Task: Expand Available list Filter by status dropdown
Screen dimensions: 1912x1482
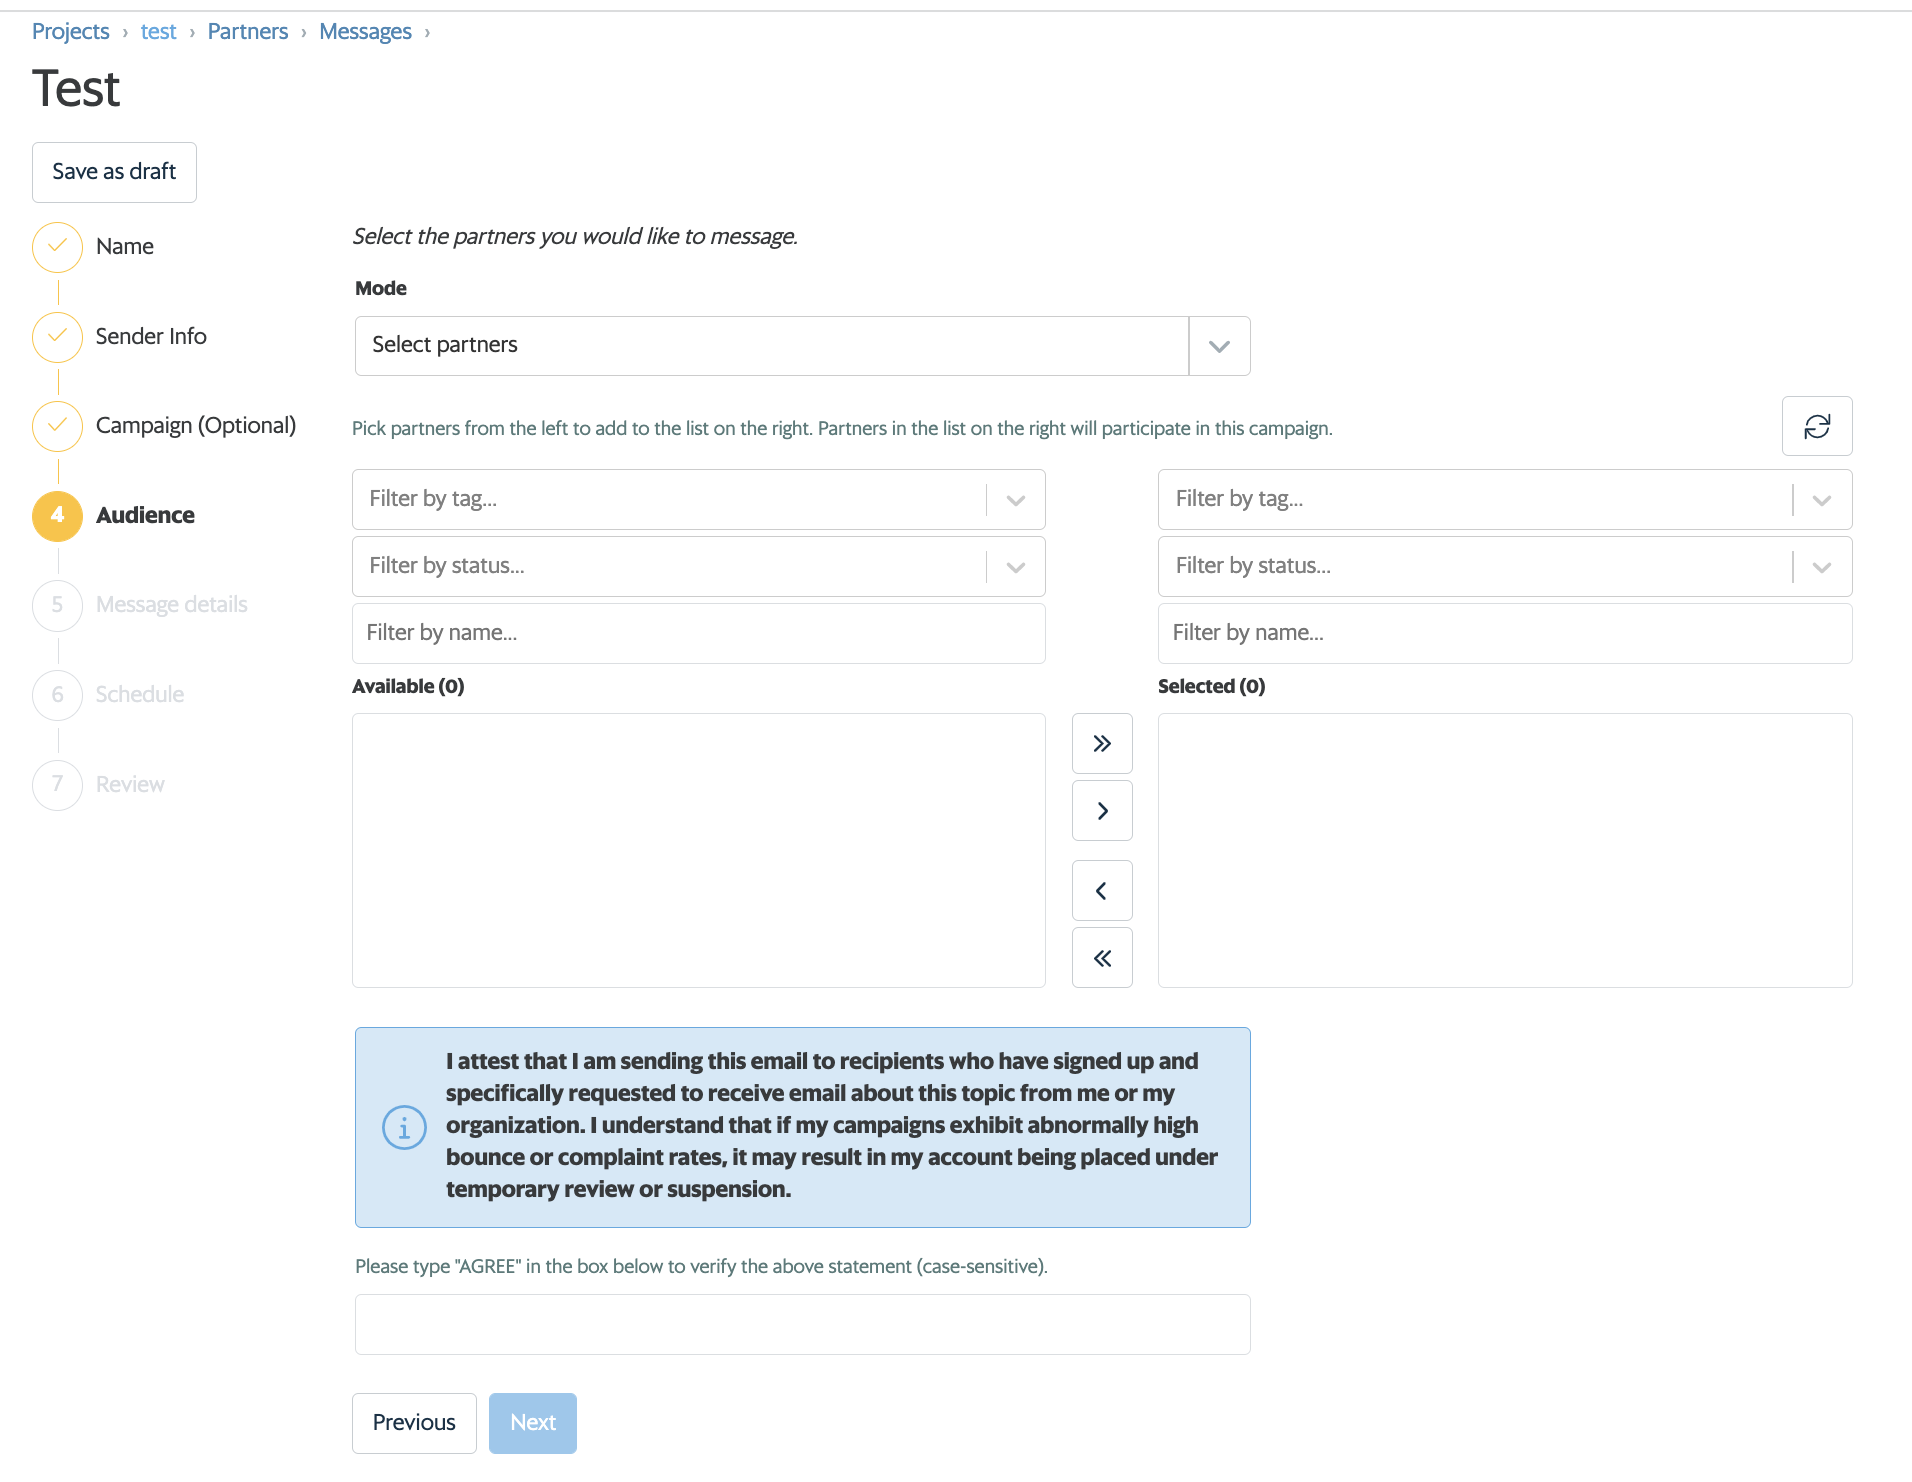Action: tap(1016, 566)
